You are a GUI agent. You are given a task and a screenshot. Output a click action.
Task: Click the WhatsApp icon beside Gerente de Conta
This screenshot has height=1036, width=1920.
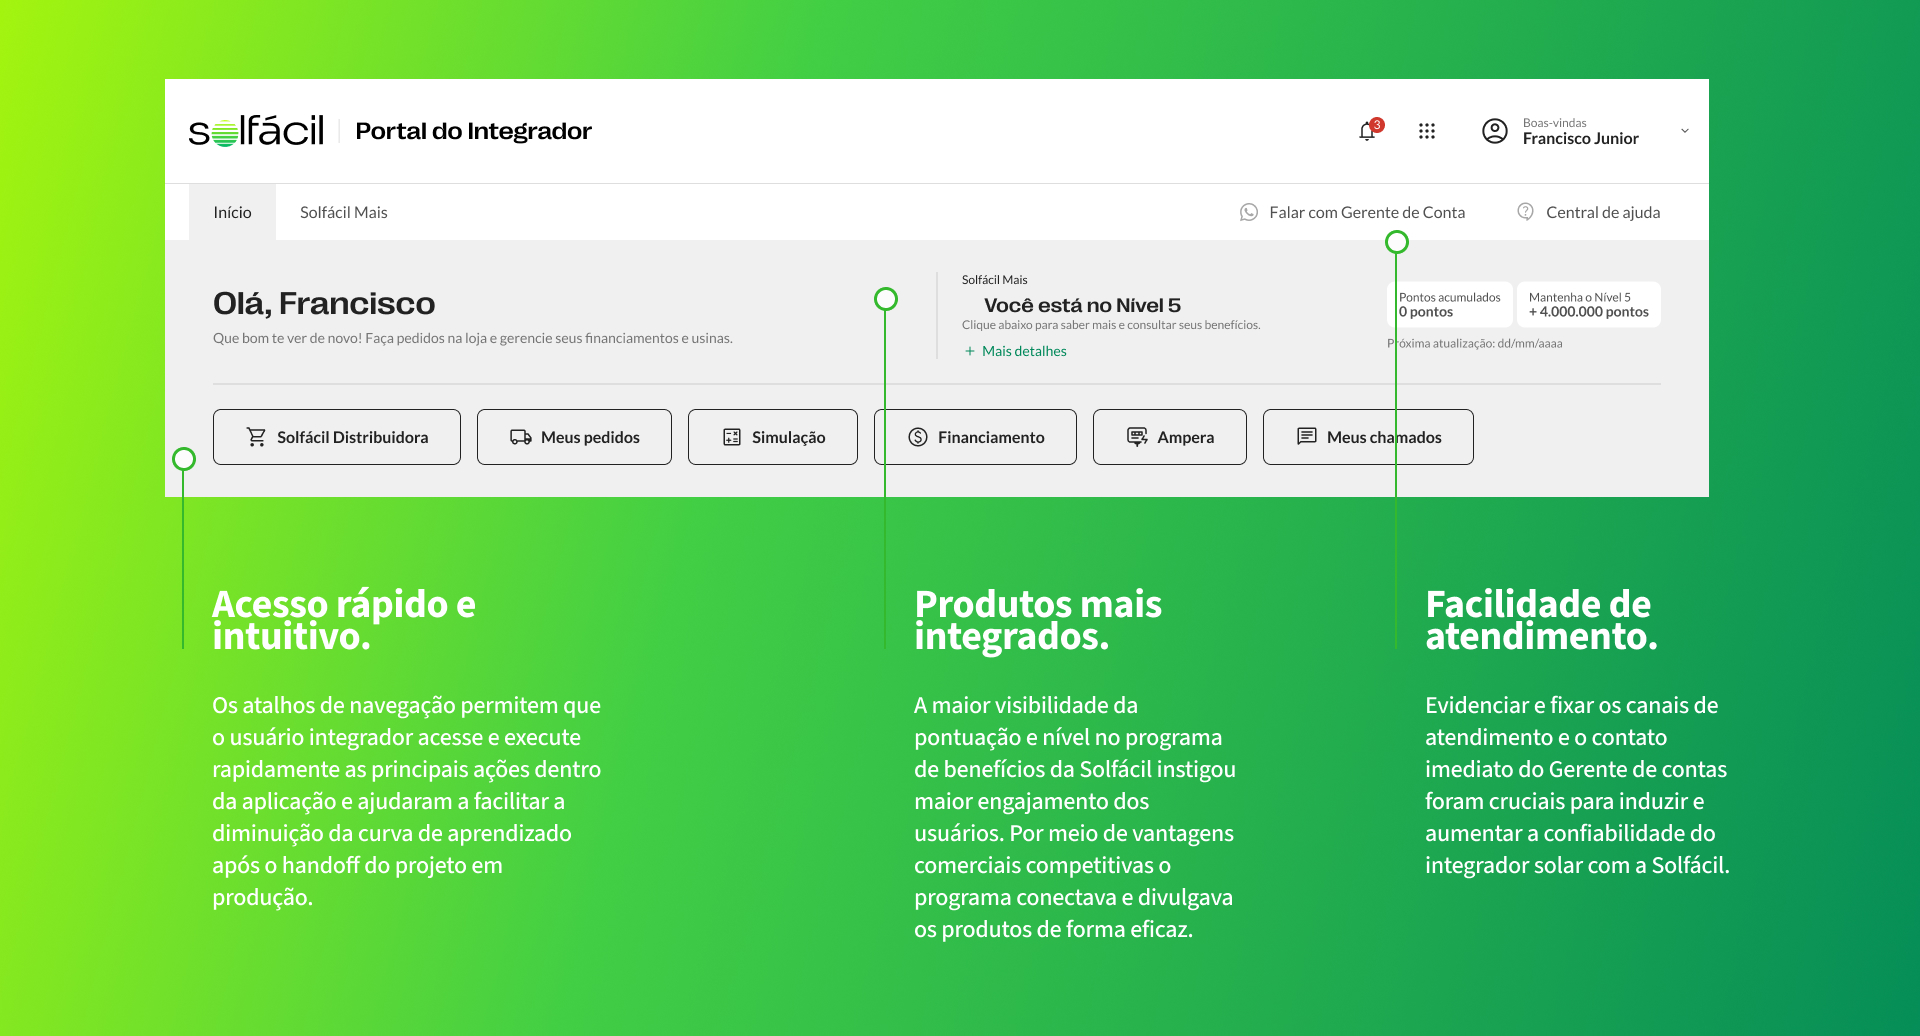pyautogui.click(x=1249, y=212)
